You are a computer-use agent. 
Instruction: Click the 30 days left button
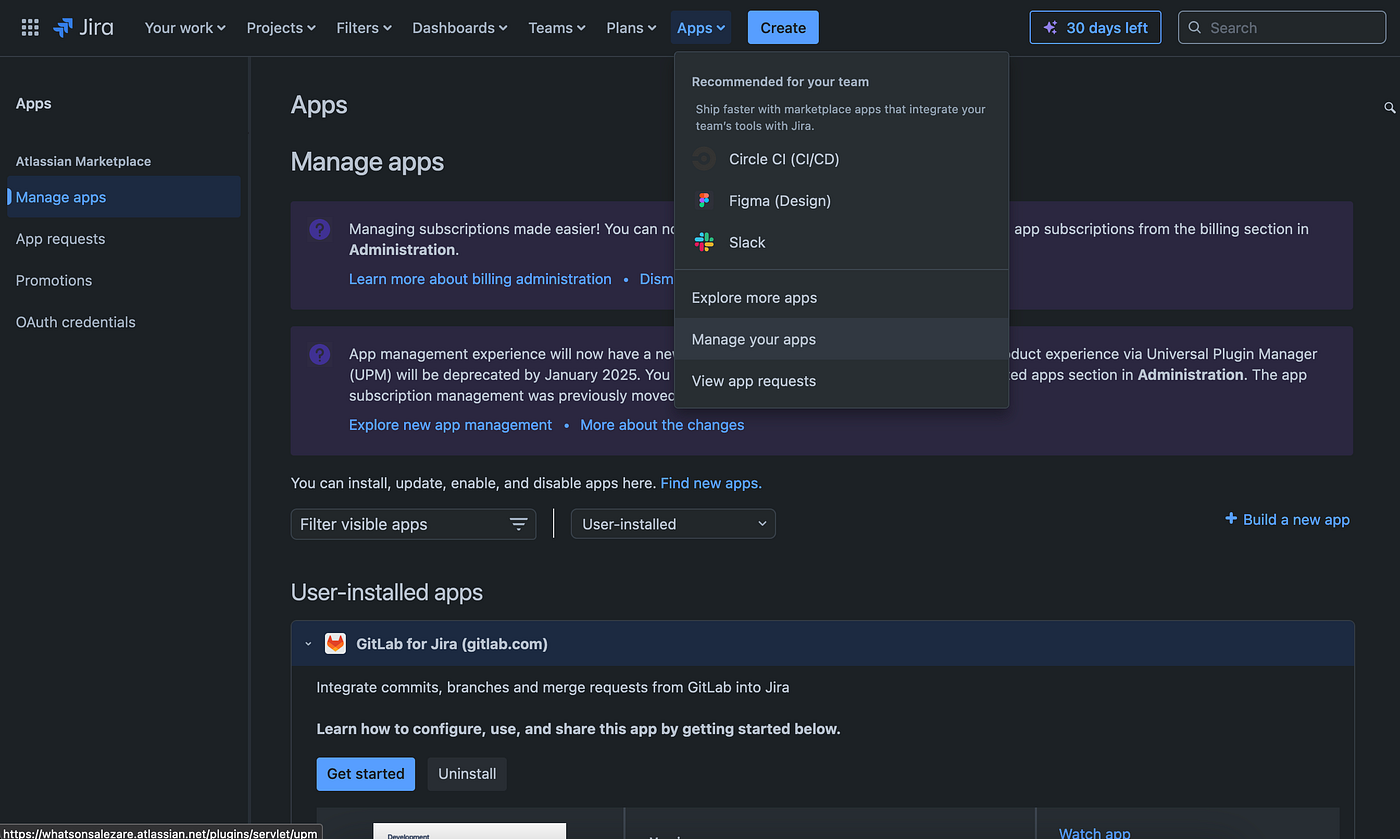pyautogui.click(x=1095, y=28)
